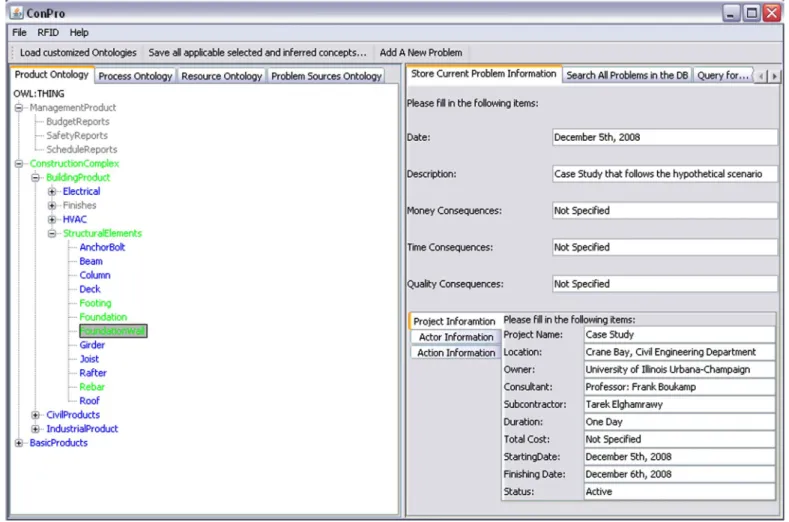Open the Action Information side tab
Image resolution: width=789 pixels, height=522 pixels.
456,353
